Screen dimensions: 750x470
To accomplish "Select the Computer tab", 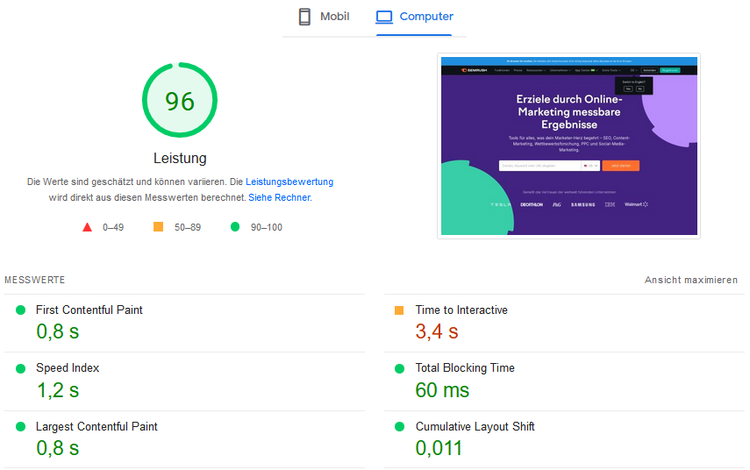I will pos(414,17).
